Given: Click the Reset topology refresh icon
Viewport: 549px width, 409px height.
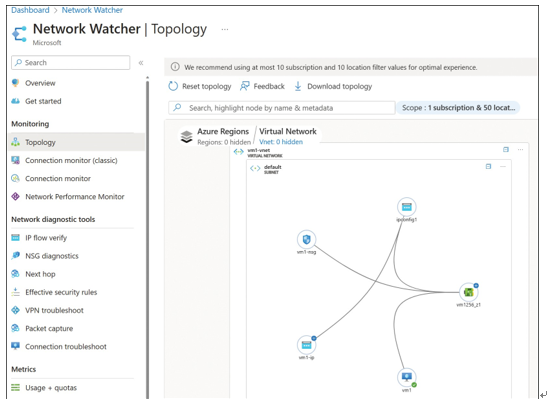Looking at the screenshot, I should (x=173, y=86).
